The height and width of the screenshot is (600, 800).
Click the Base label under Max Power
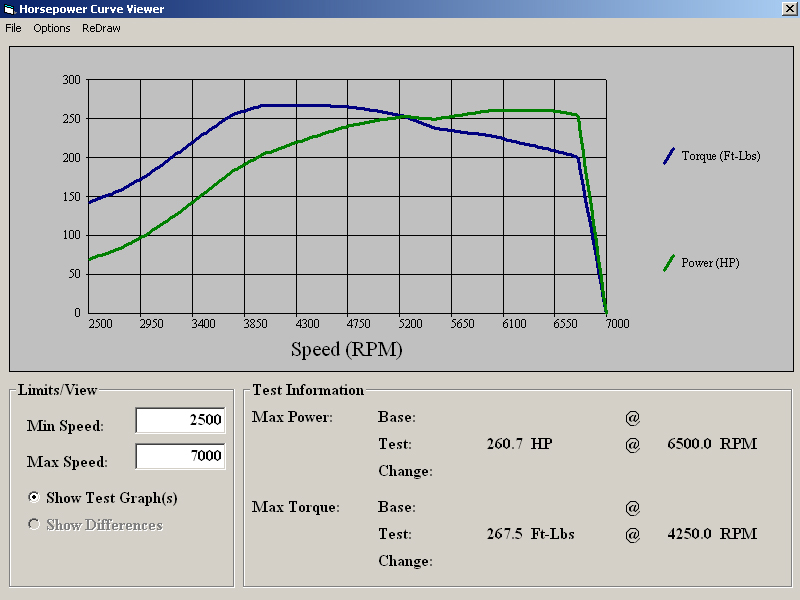[x=397, y=417]
